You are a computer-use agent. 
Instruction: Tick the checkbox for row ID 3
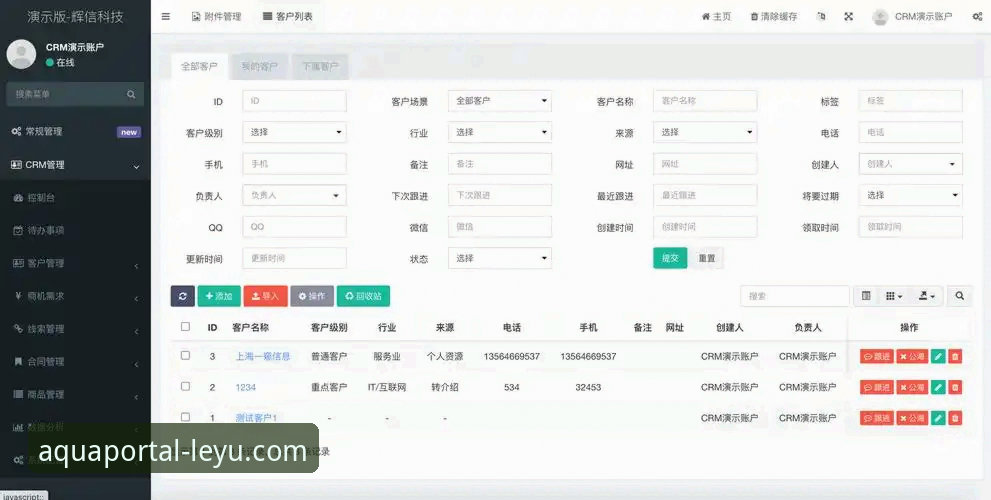pos(185,355)
